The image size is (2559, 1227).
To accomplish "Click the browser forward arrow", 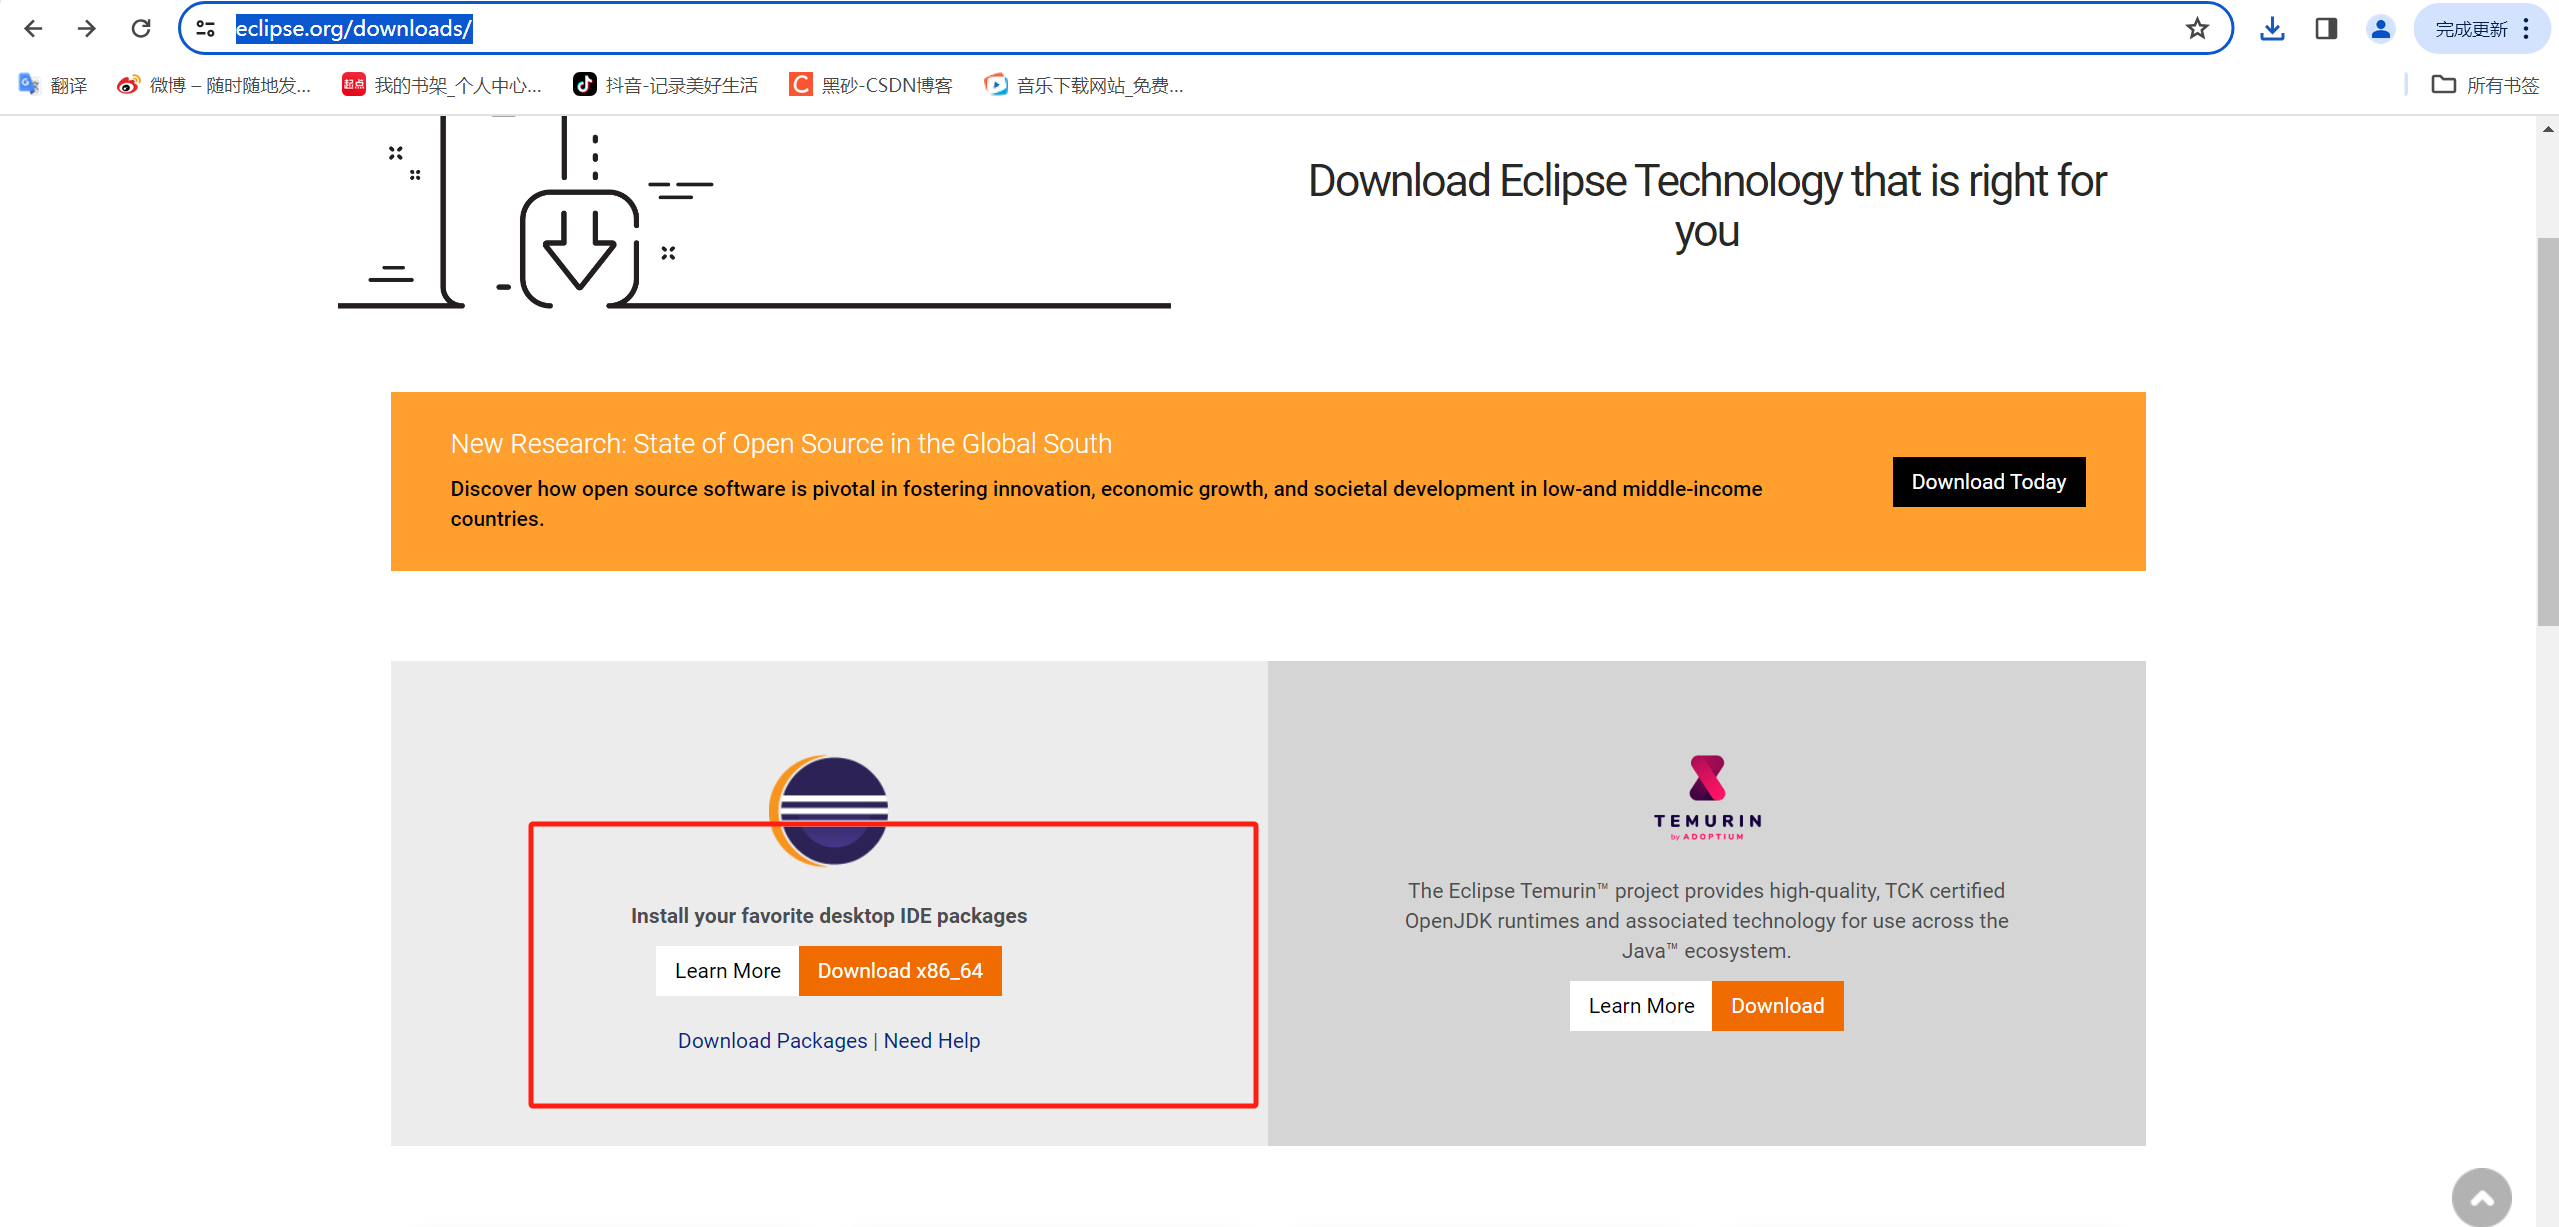I will click(87, 28).
